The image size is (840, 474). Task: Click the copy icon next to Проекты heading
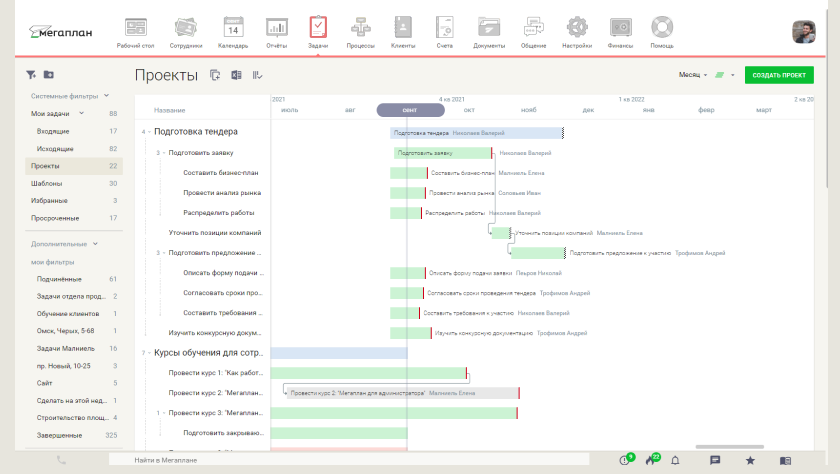[216, 75]
